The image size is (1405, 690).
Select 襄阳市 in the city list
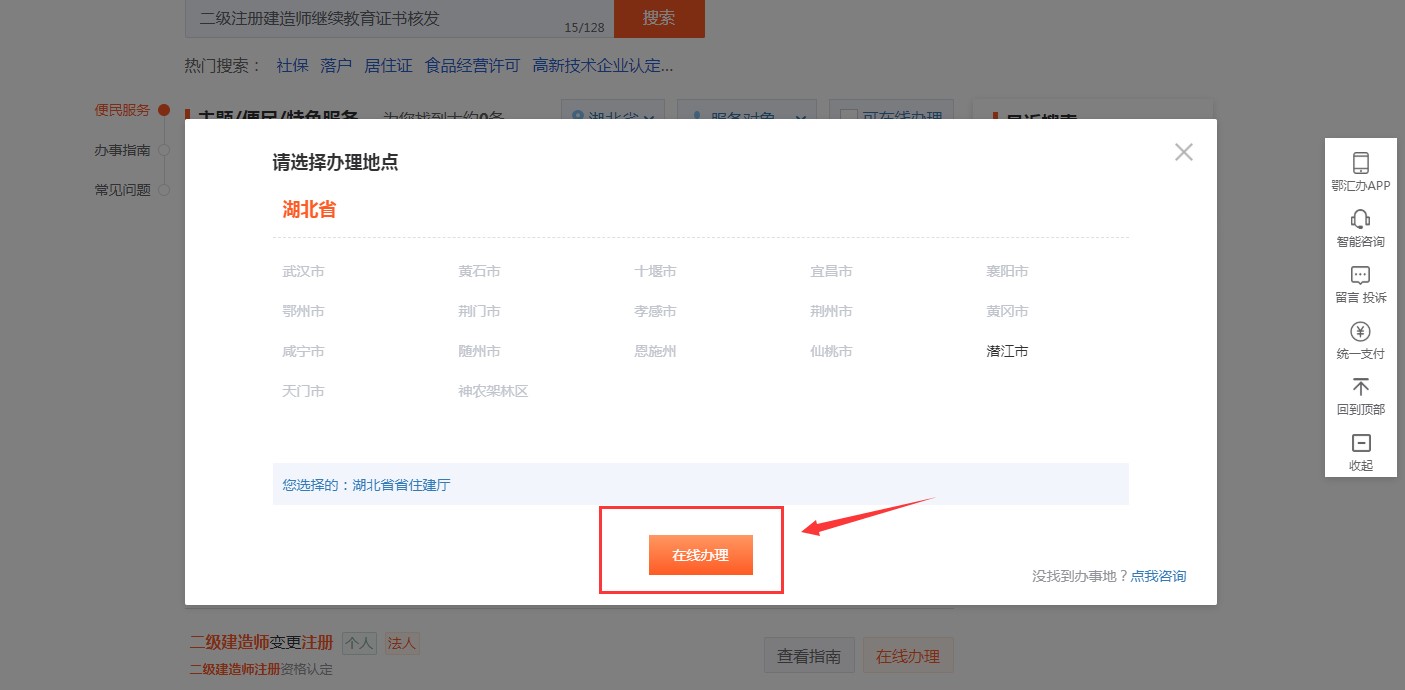coord(1007,271)
